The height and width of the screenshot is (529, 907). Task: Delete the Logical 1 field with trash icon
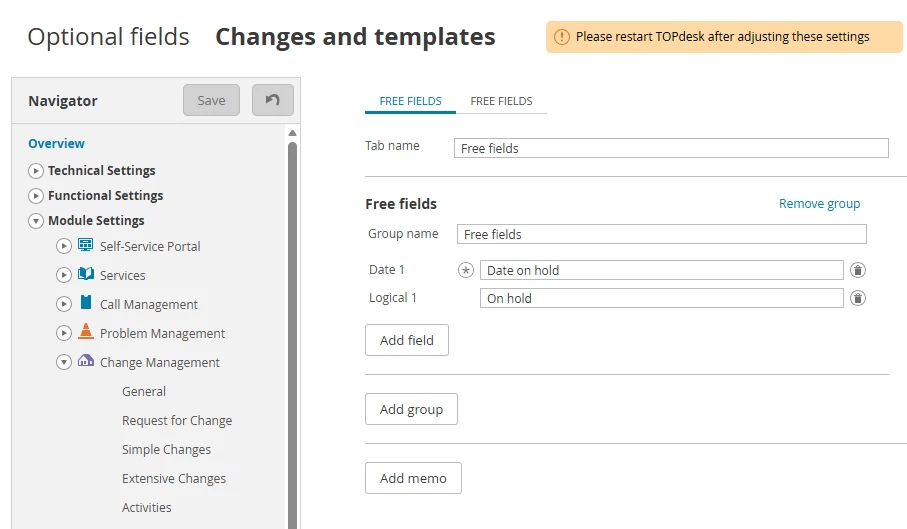(858, 298)
